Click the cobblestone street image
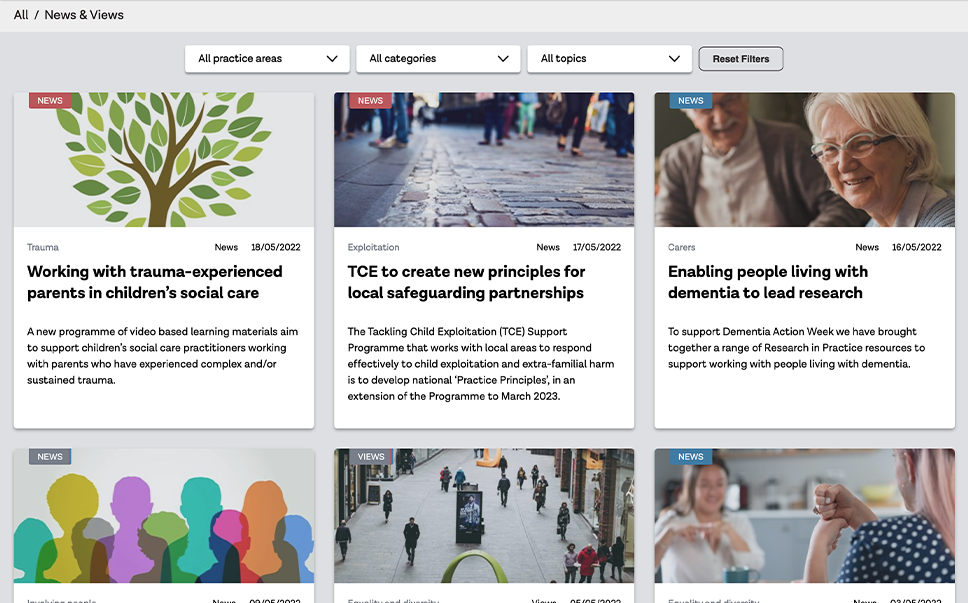The width and height of the screenshot is (968, 603). 484,160
